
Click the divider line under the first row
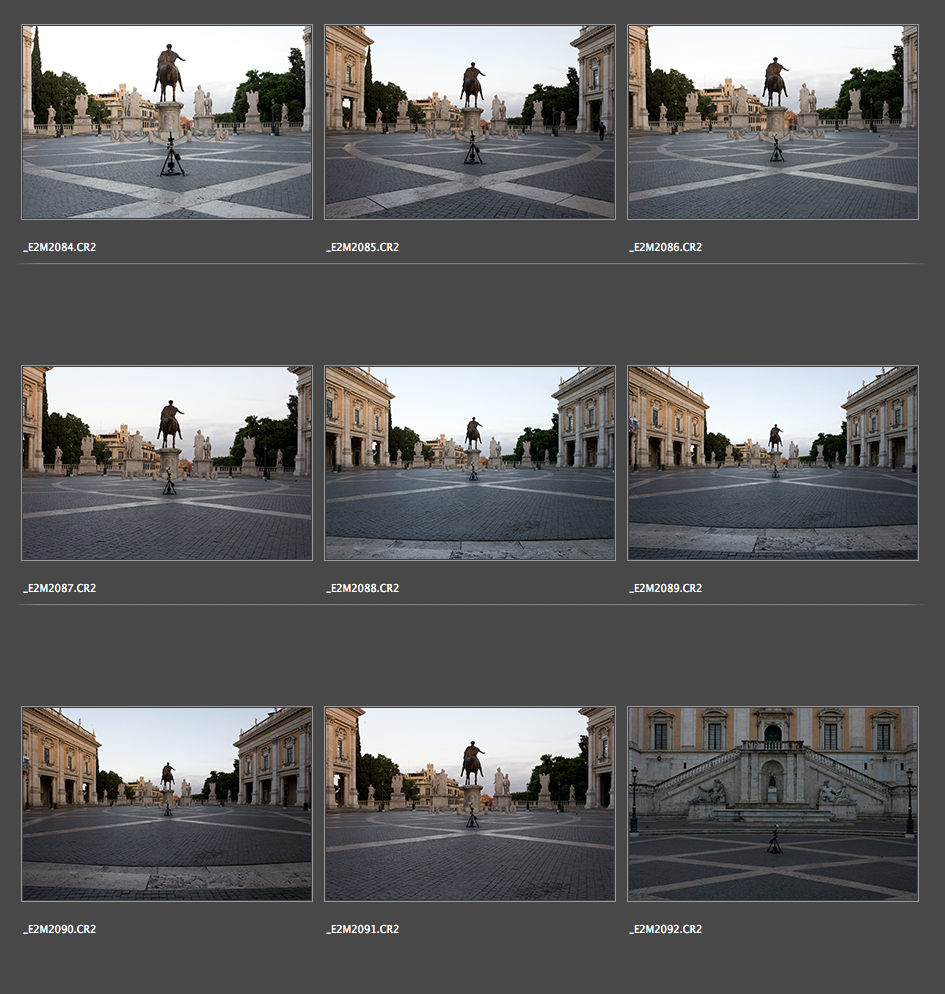click(472, 264)
